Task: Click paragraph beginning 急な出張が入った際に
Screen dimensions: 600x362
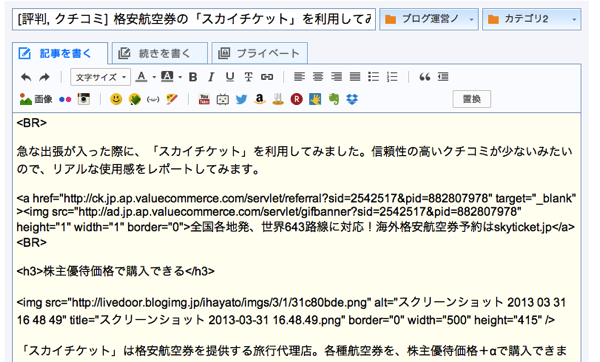Action: point(295,160)
